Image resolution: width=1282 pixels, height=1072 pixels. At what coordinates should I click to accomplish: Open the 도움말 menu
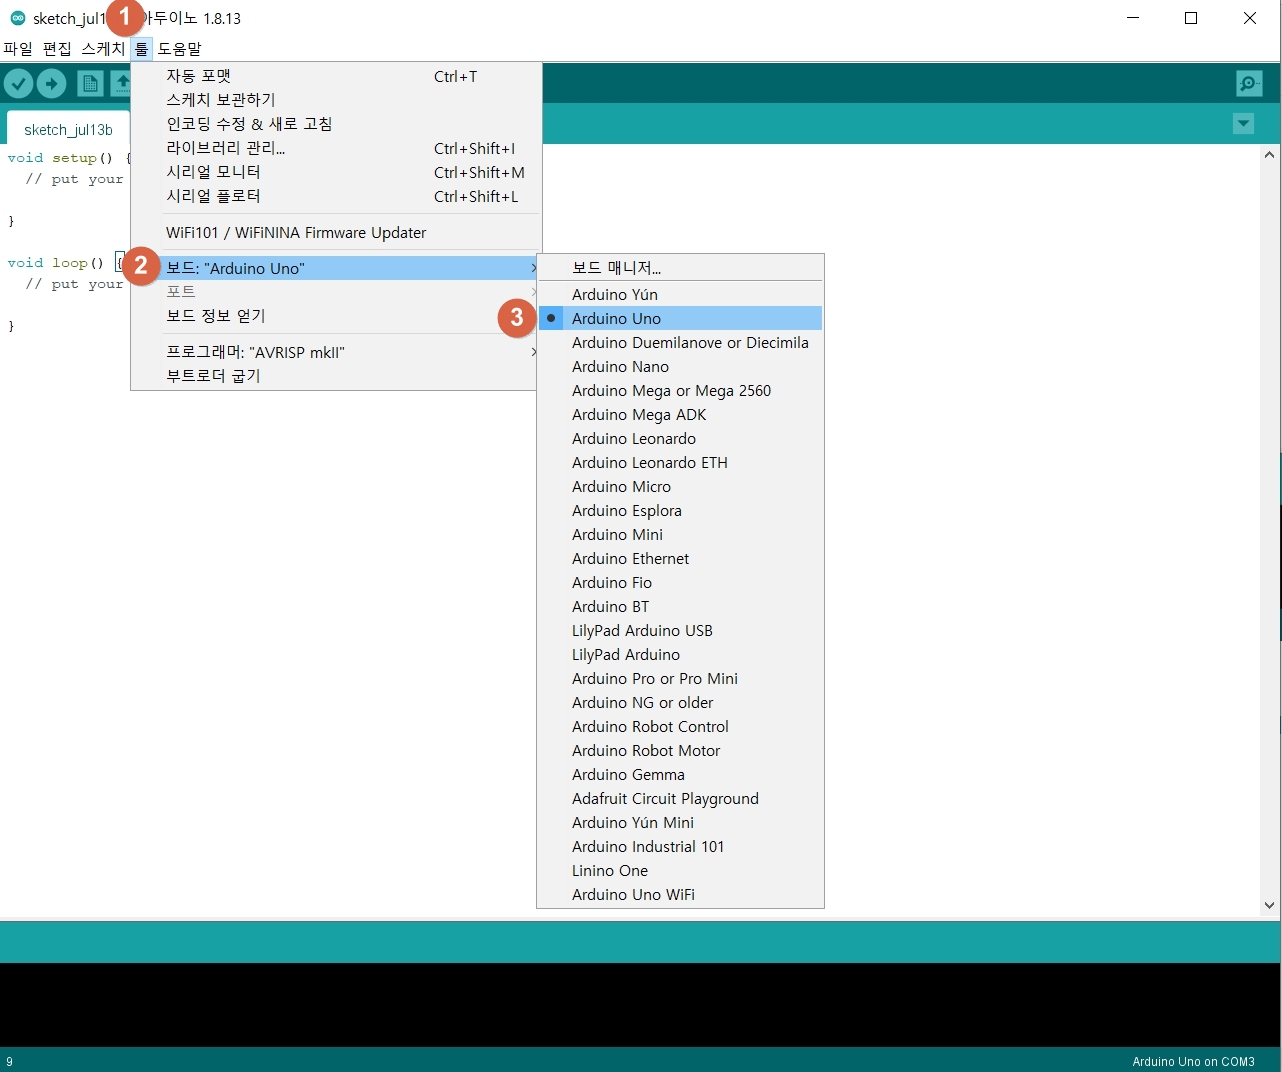point(179,48)
